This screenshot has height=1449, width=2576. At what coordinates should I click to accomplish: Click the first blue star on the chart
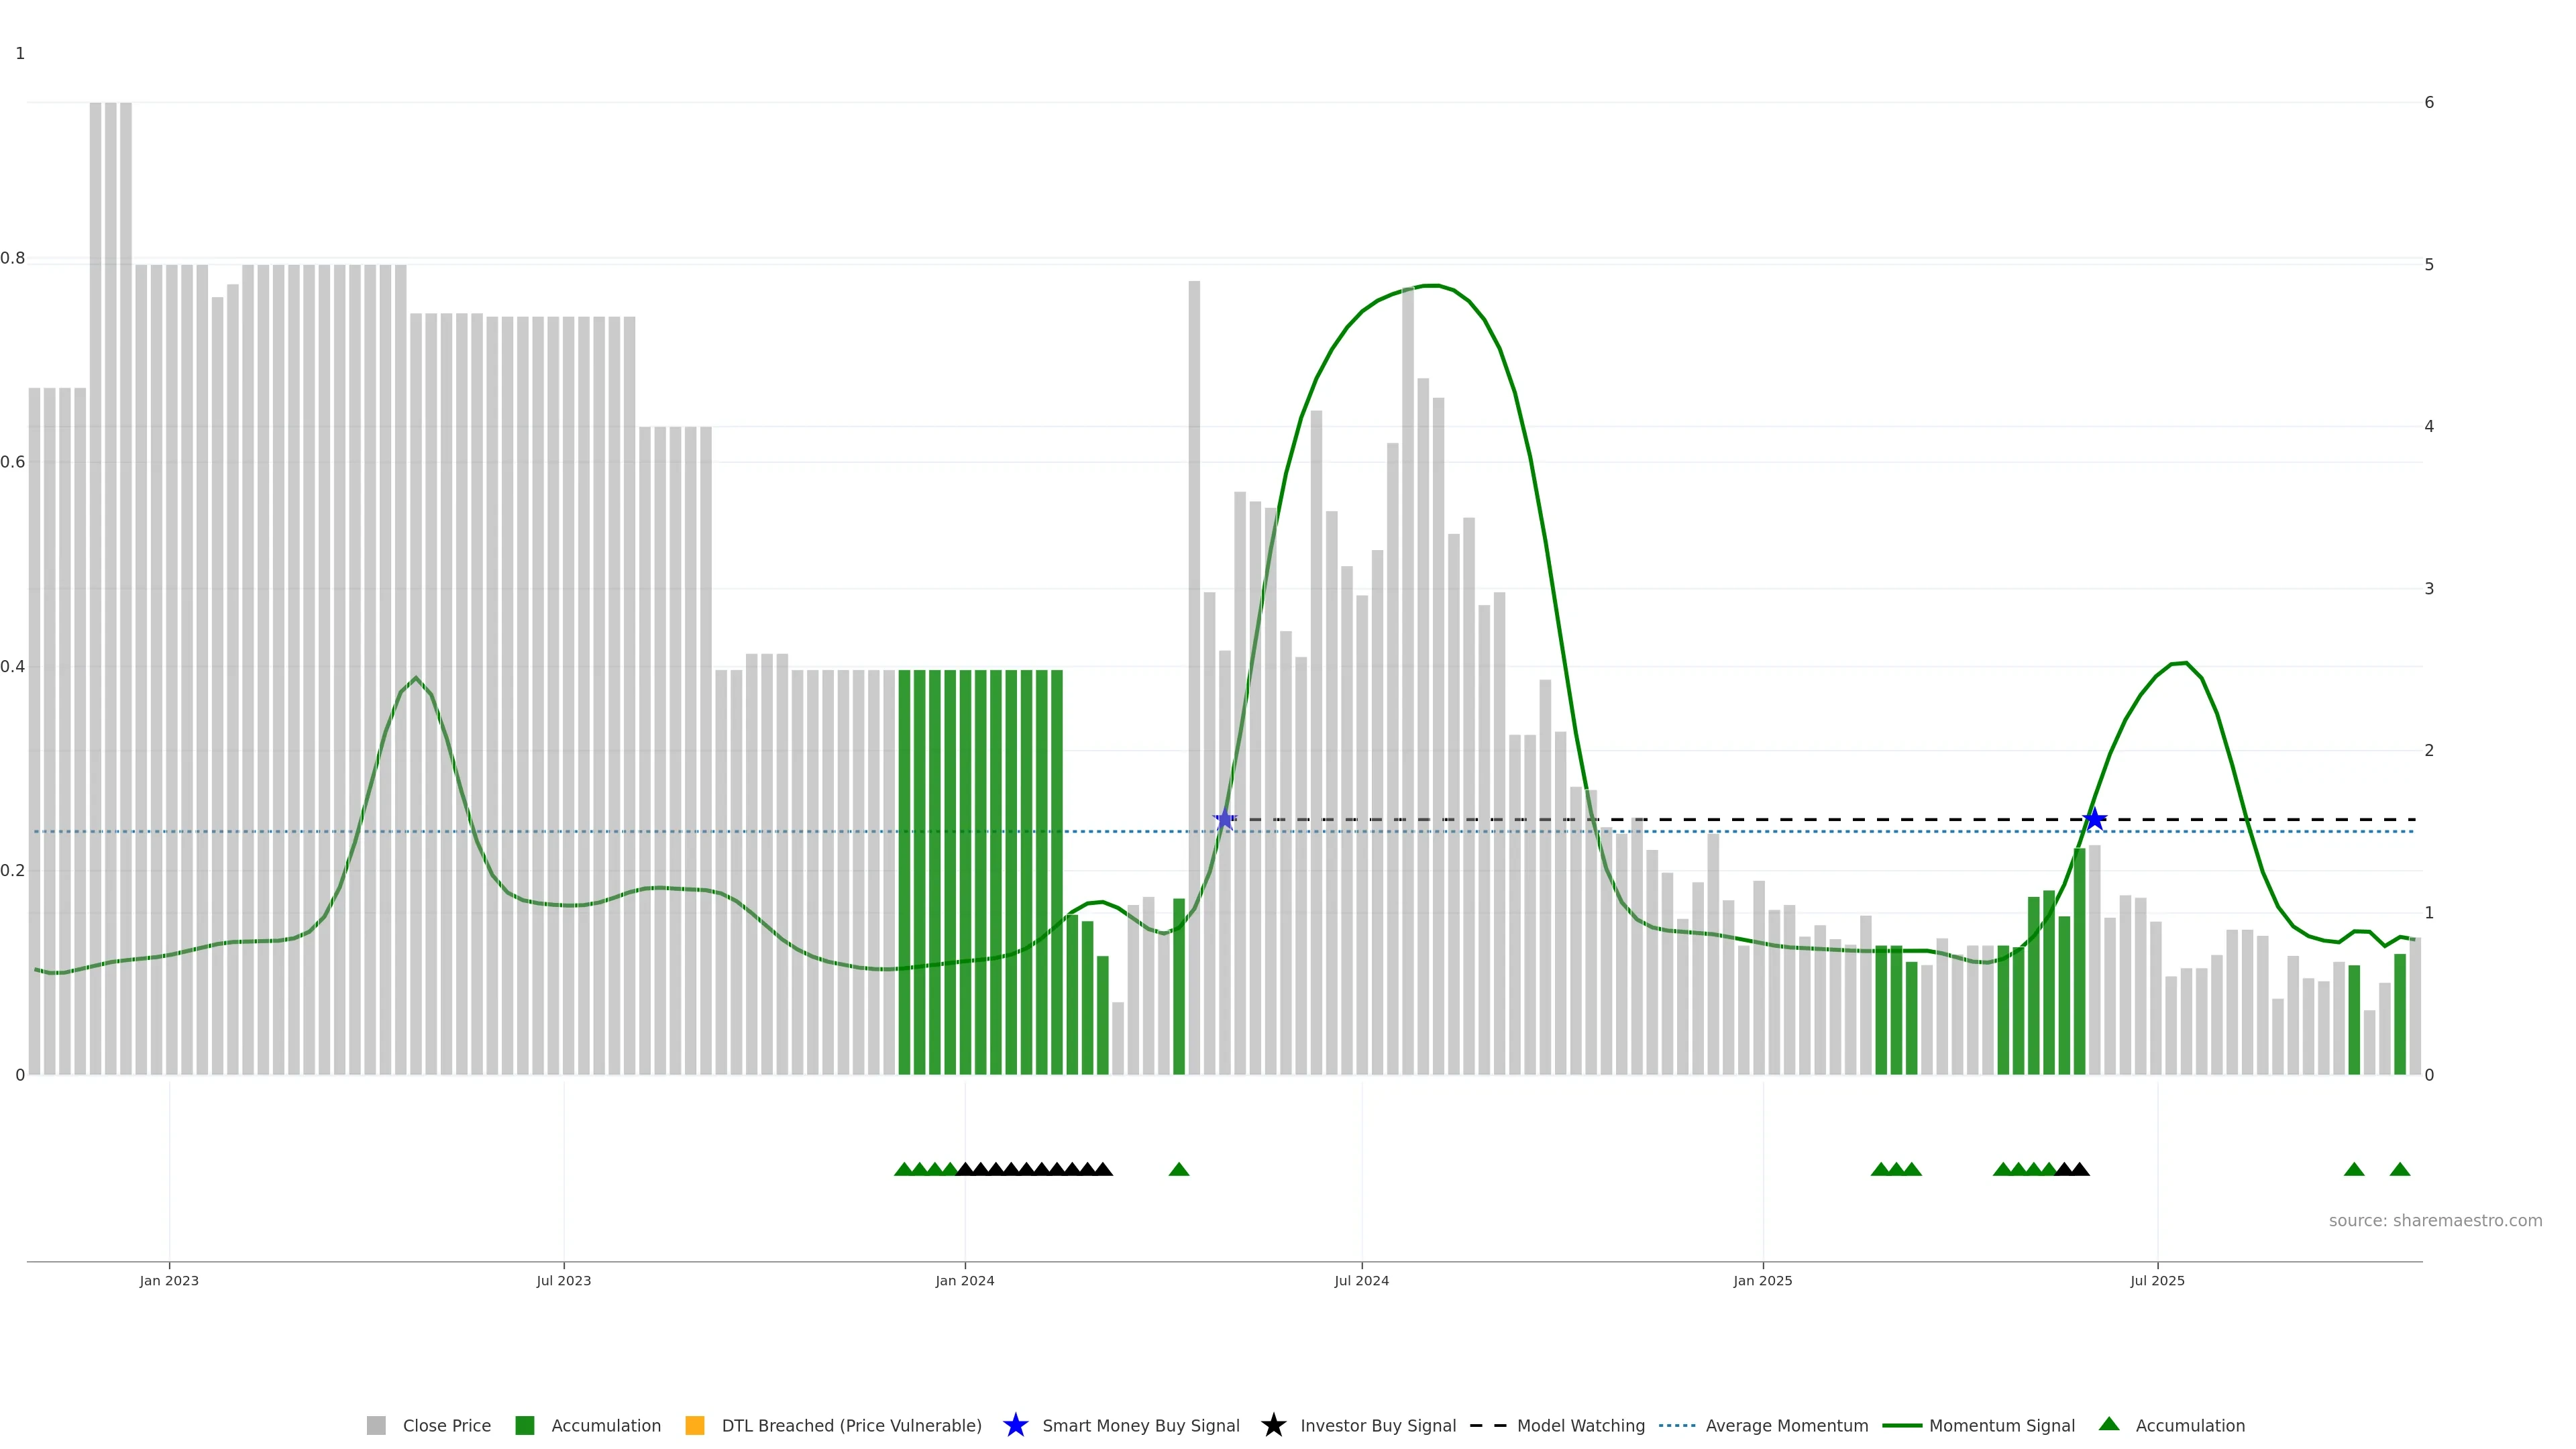point(1225,820)
